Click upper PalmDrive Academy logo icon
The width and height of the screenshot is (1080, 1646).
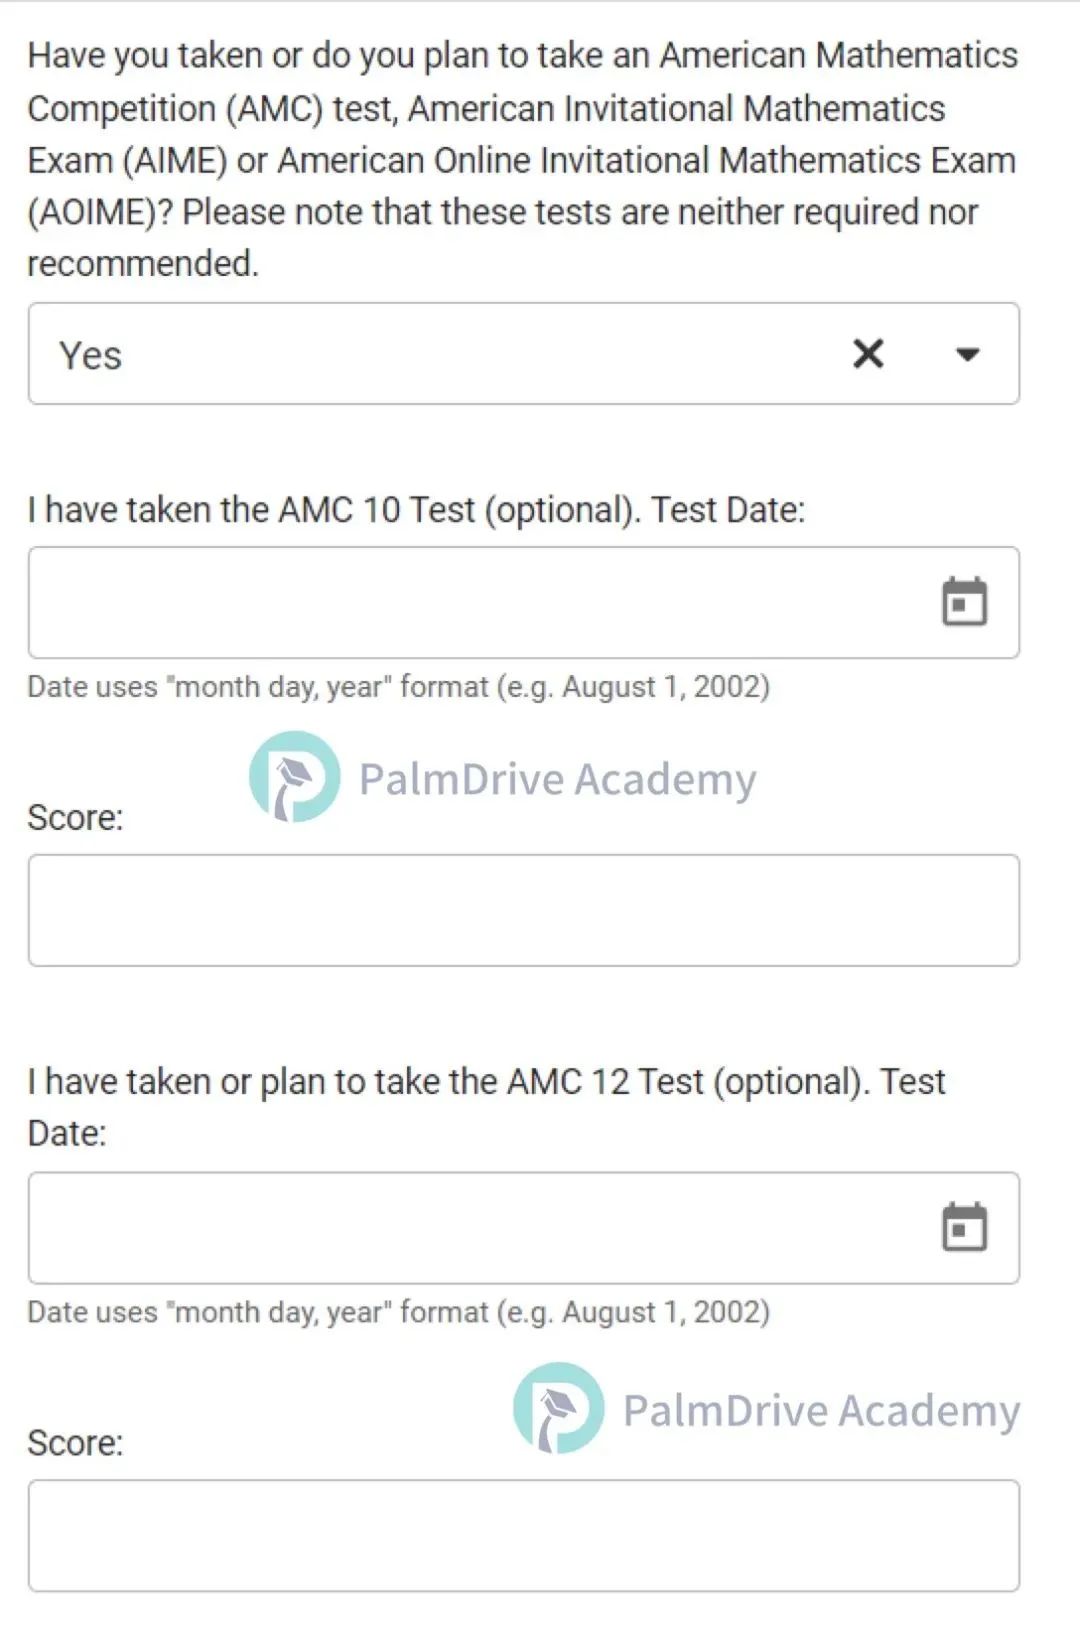click(x=294, y=777)
